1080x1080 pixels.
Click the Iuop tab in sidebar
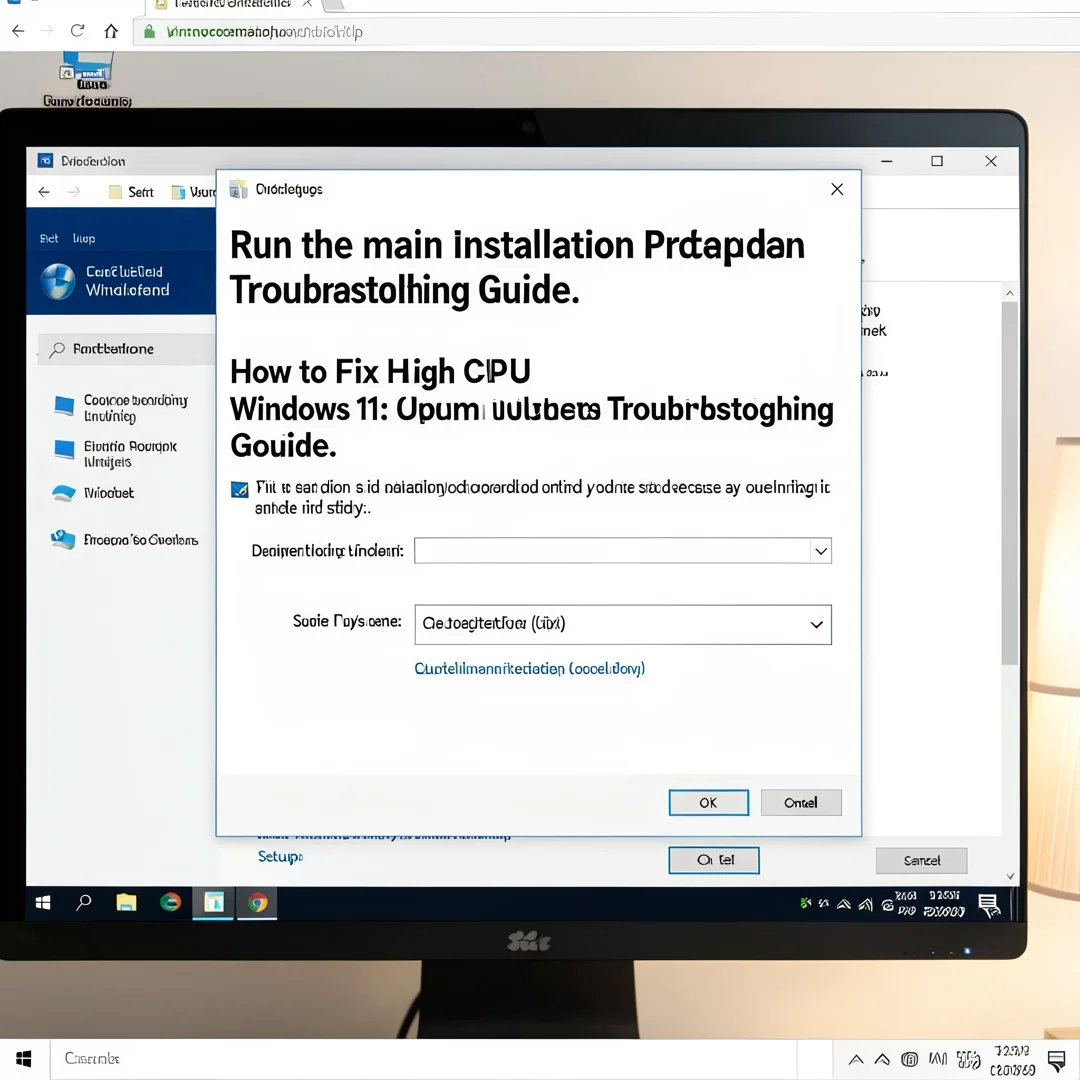coord(84,238)
